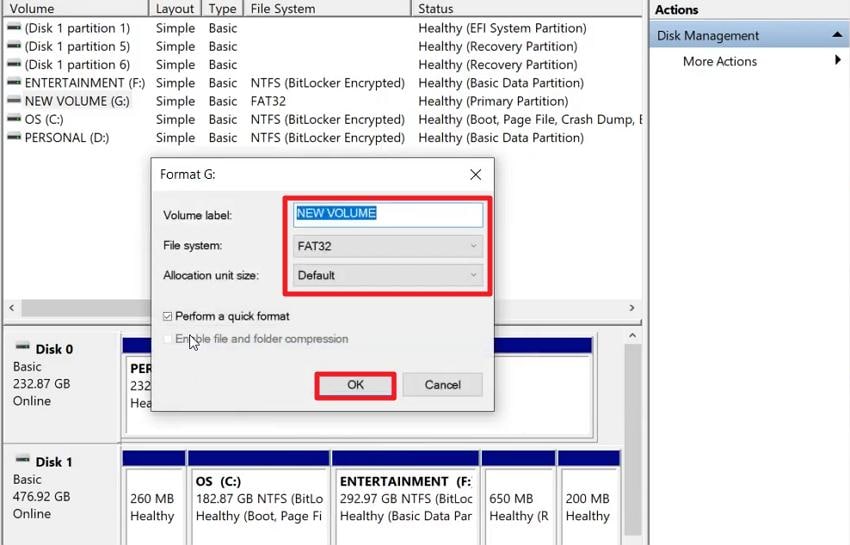Image resolution: width=850 pixels, height=545 pixels.
Task: Sort by the Type column header
Action: (222, 9)
